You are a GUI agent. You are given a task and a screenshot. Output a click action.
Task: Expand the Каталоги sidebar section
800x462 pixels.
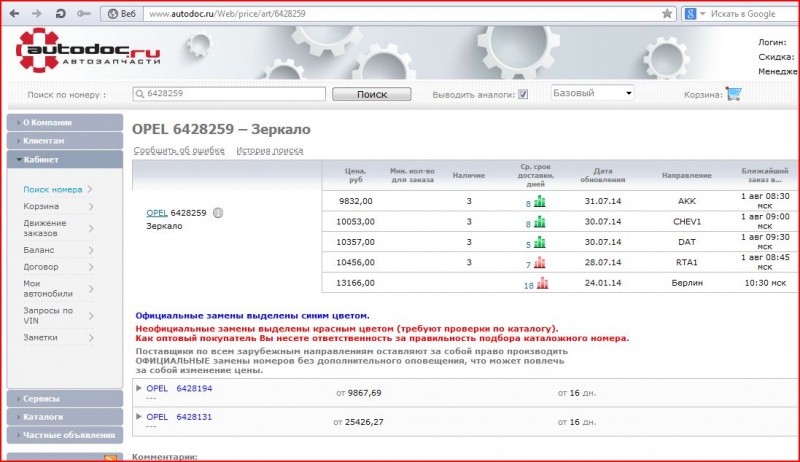click(x=43, y=416)
